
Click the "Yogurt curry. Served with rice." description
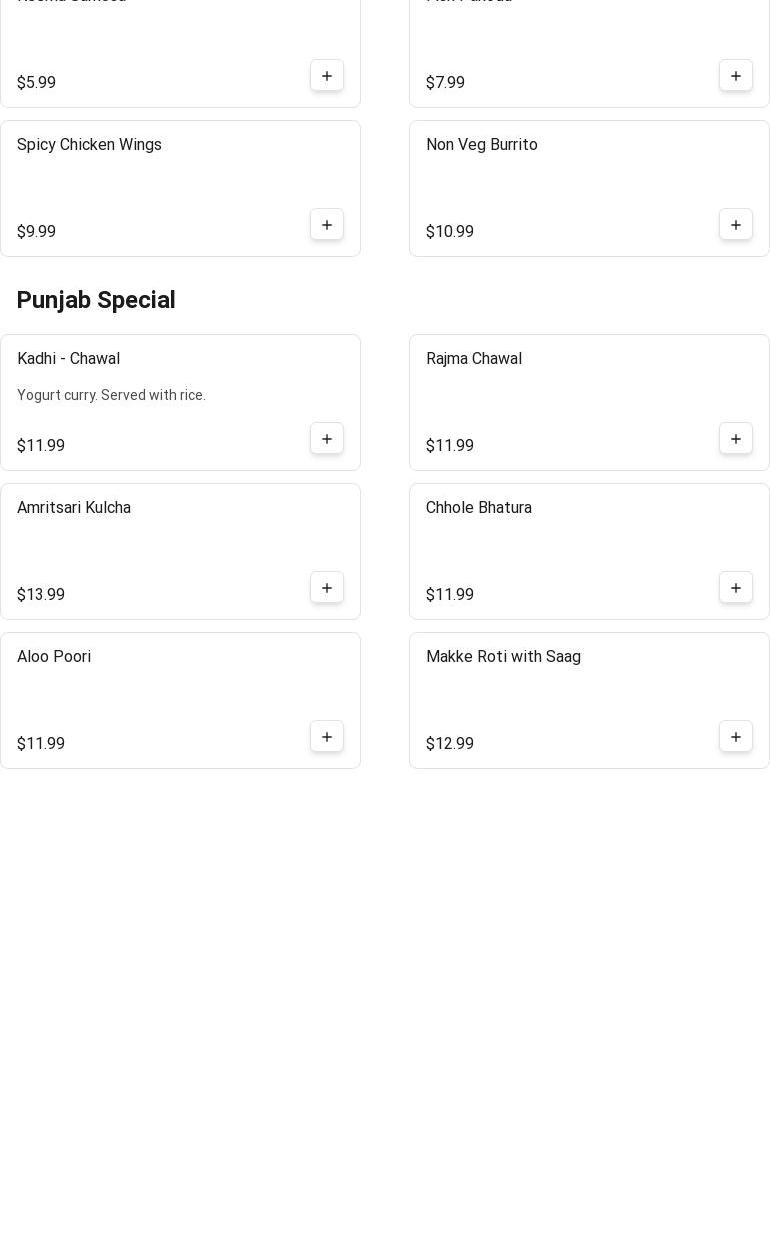point(111,395)
